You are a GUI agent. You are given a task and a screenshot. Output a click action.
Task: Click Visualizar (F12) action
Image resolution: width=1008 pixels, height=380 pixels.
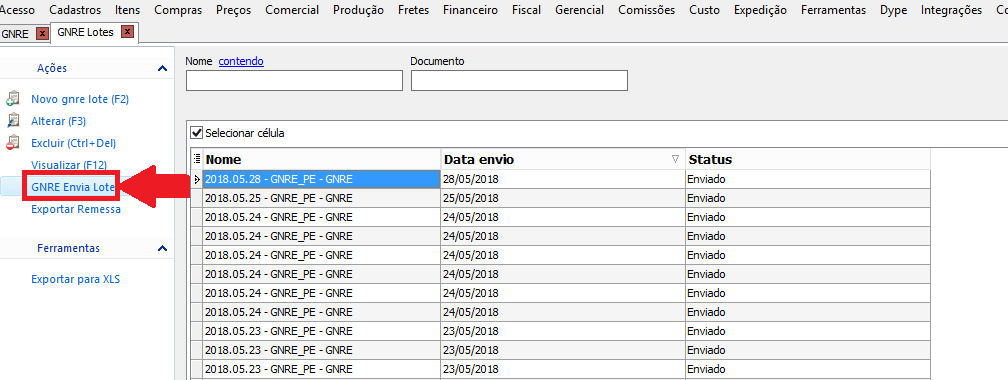coord(69,165)
